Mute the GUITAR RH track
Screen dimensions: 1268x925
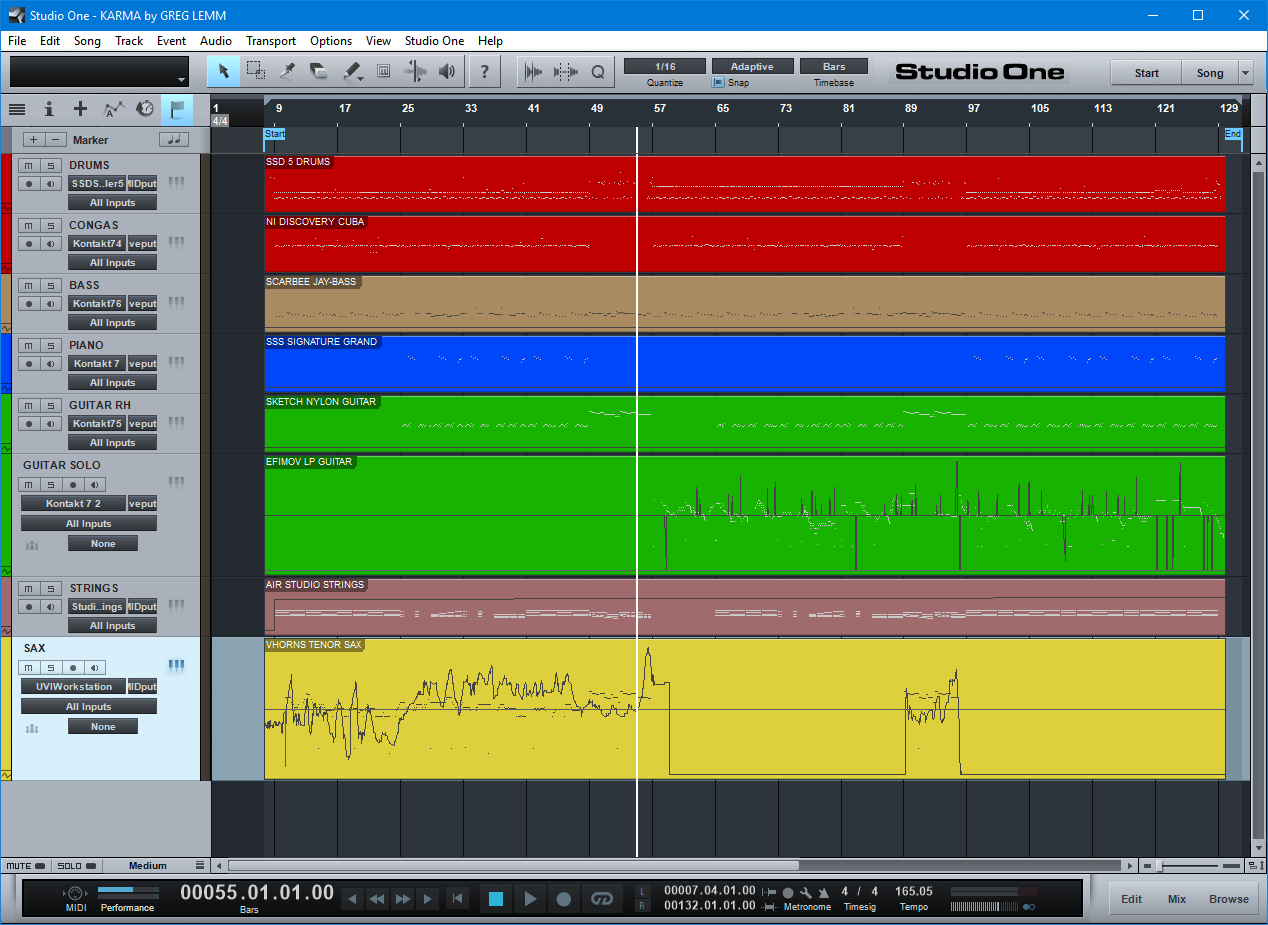coord(29,405)
